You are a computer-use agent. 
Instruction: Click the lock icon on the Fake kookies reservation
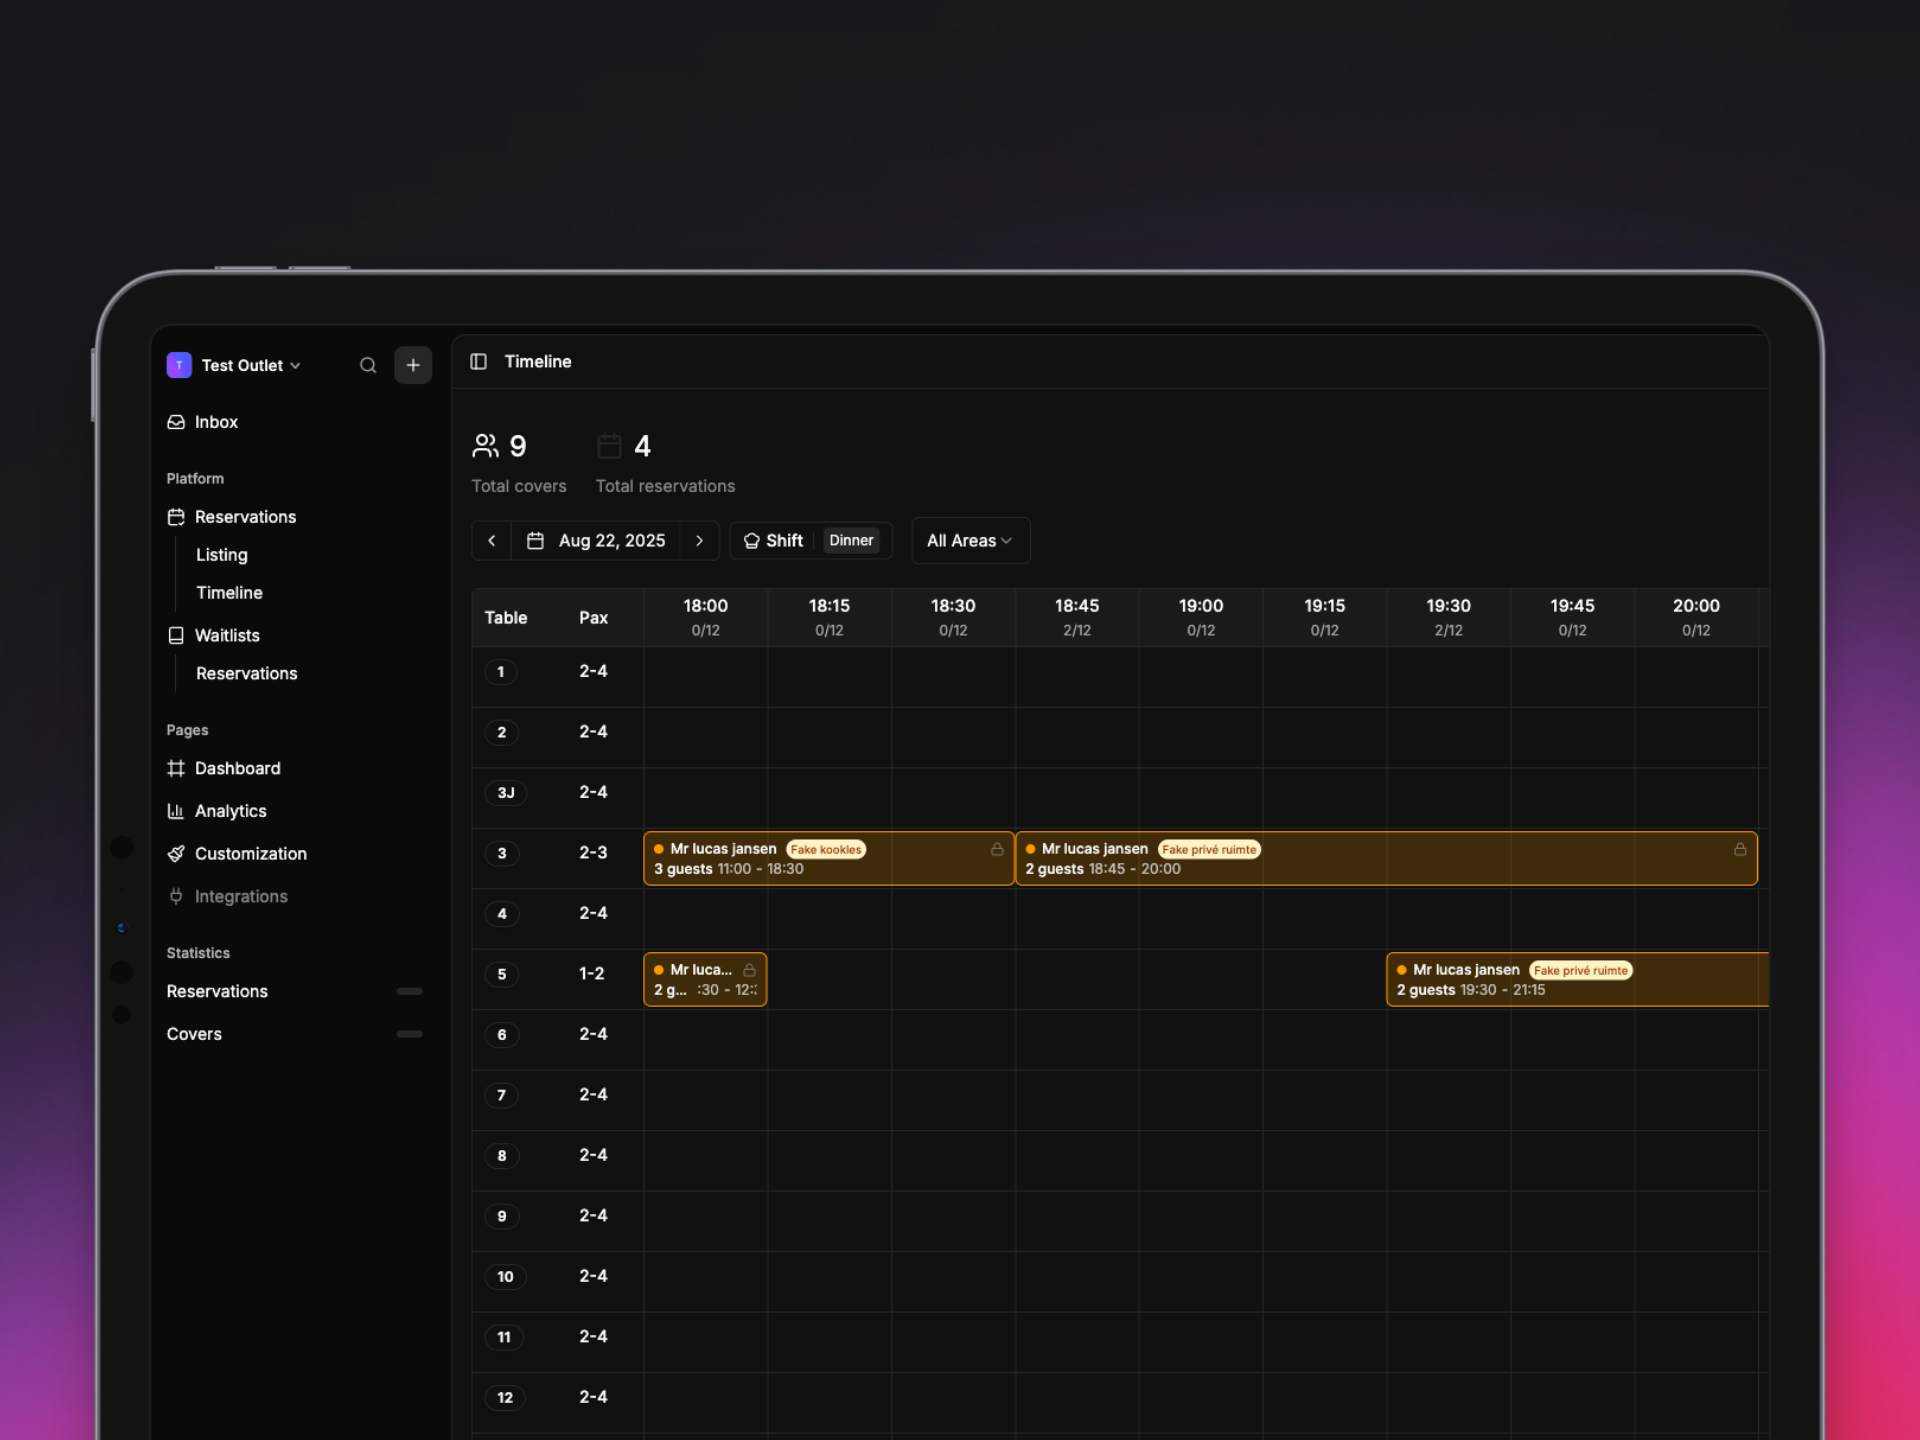[x=997, y=849]
